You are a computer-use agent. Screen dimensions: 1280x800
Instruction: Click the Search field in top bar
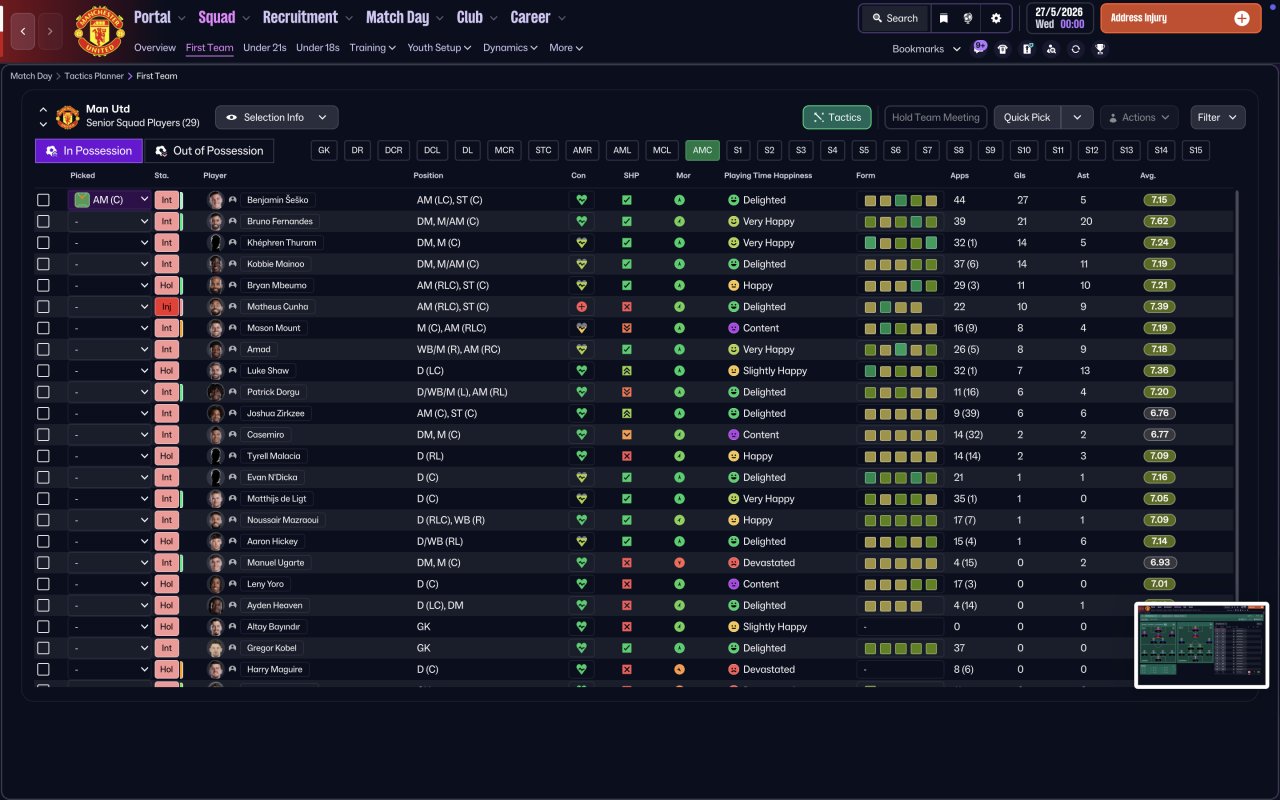[x=894, y=18]
